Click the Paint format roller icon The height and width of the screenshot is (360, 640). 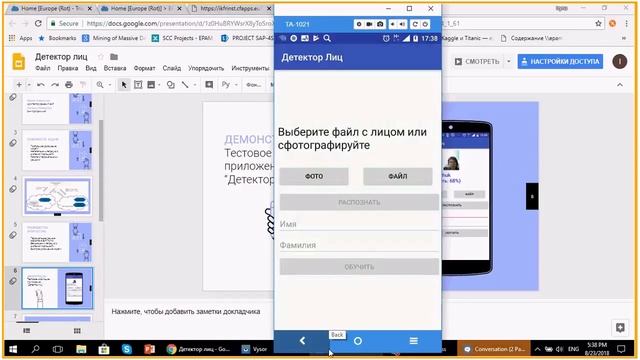(x=83, y=84)
